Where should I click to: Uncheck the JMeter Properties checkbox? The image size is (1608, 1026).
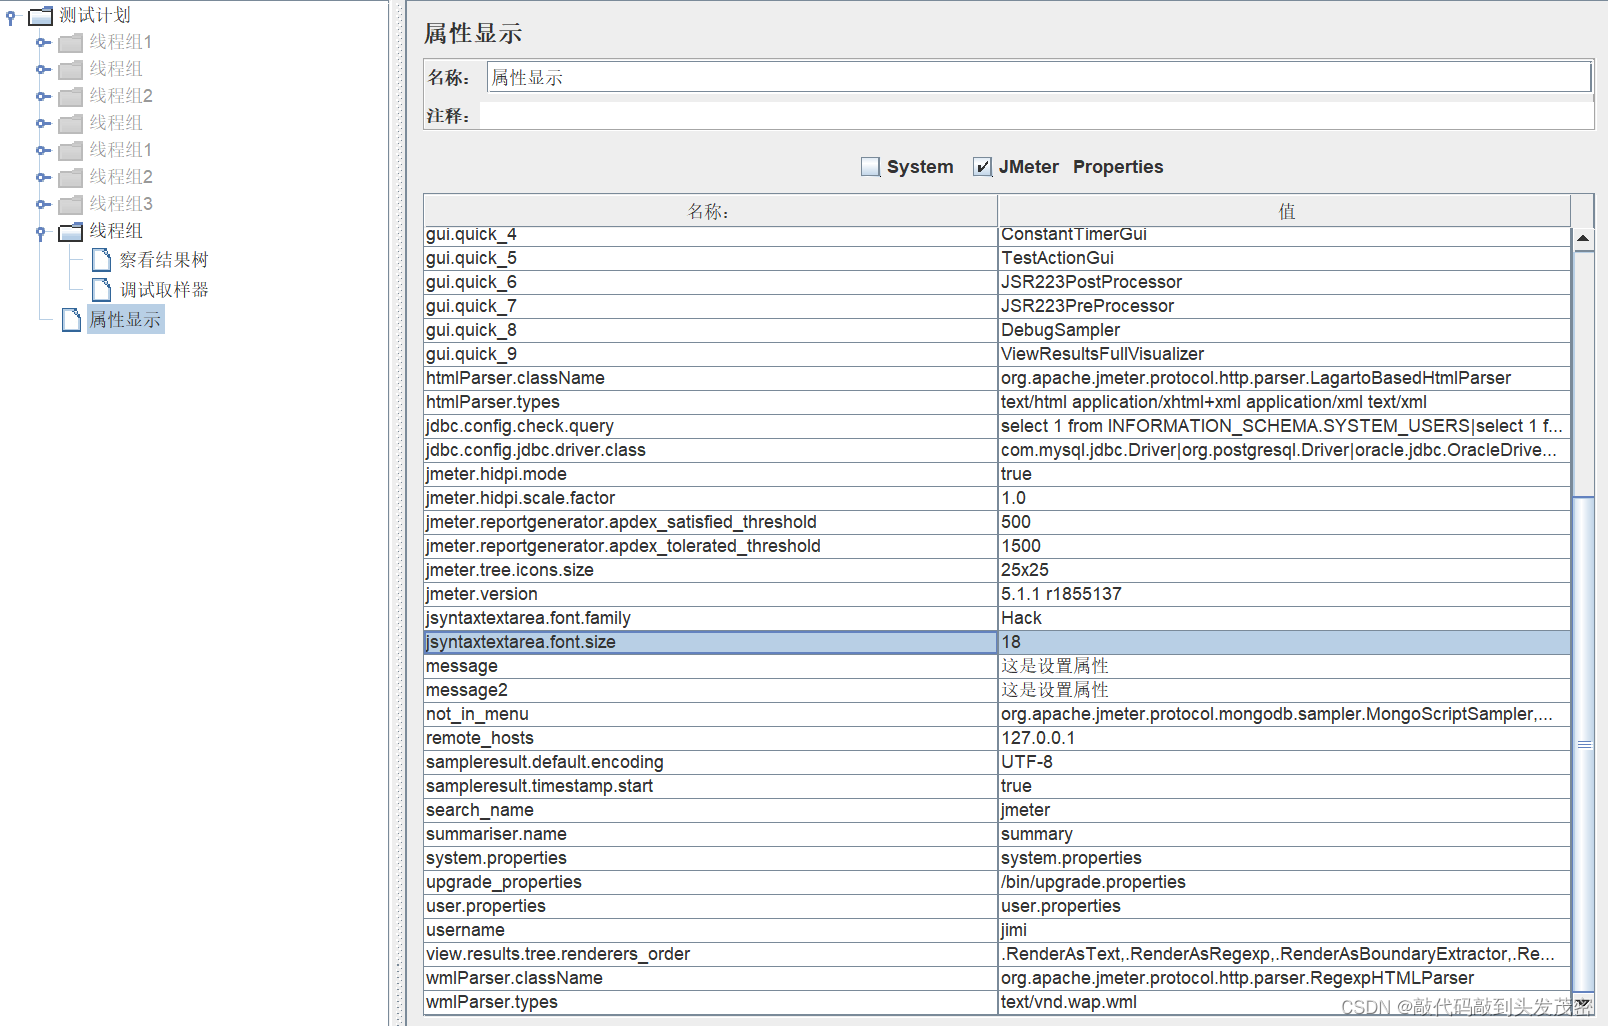point(983,167)
